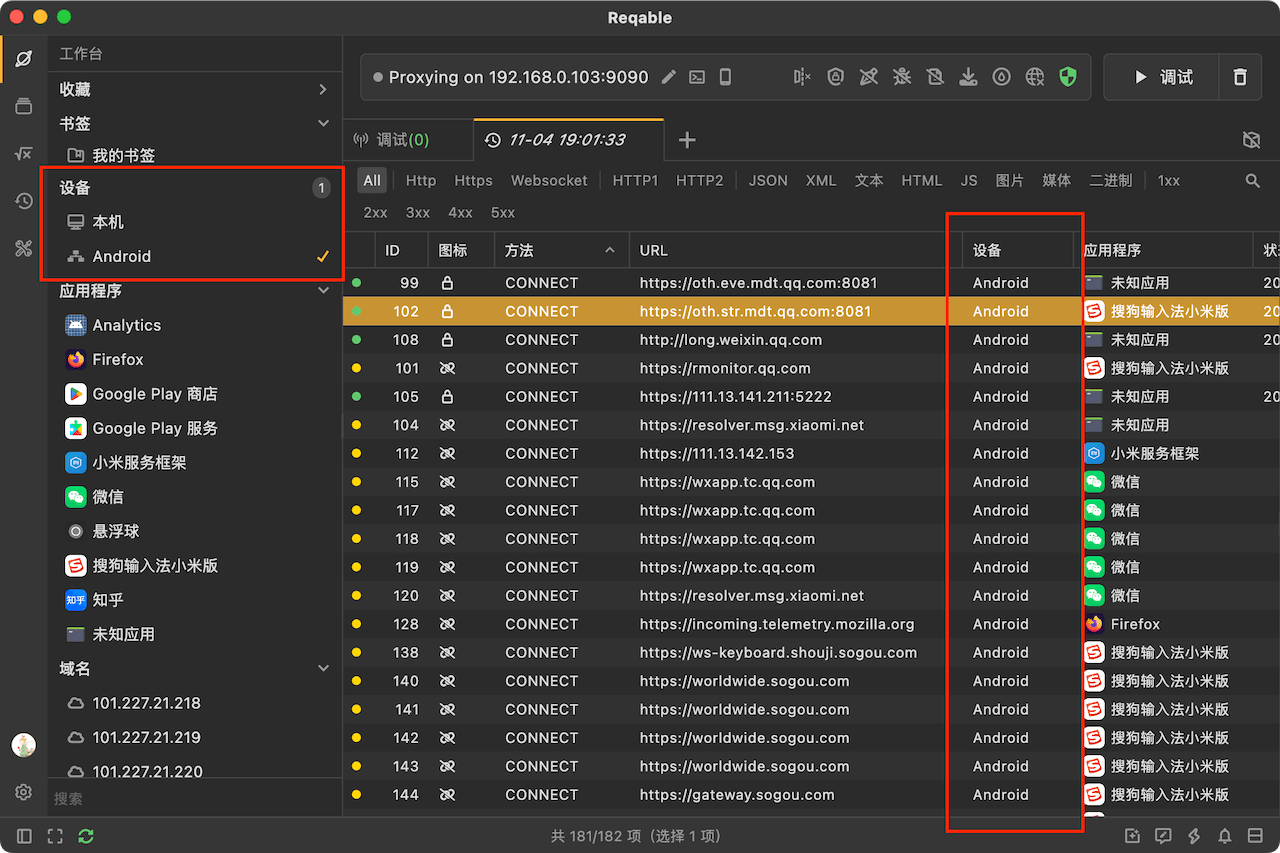
Task: Click the notification bell in status bar
Action: (1224, 836)
